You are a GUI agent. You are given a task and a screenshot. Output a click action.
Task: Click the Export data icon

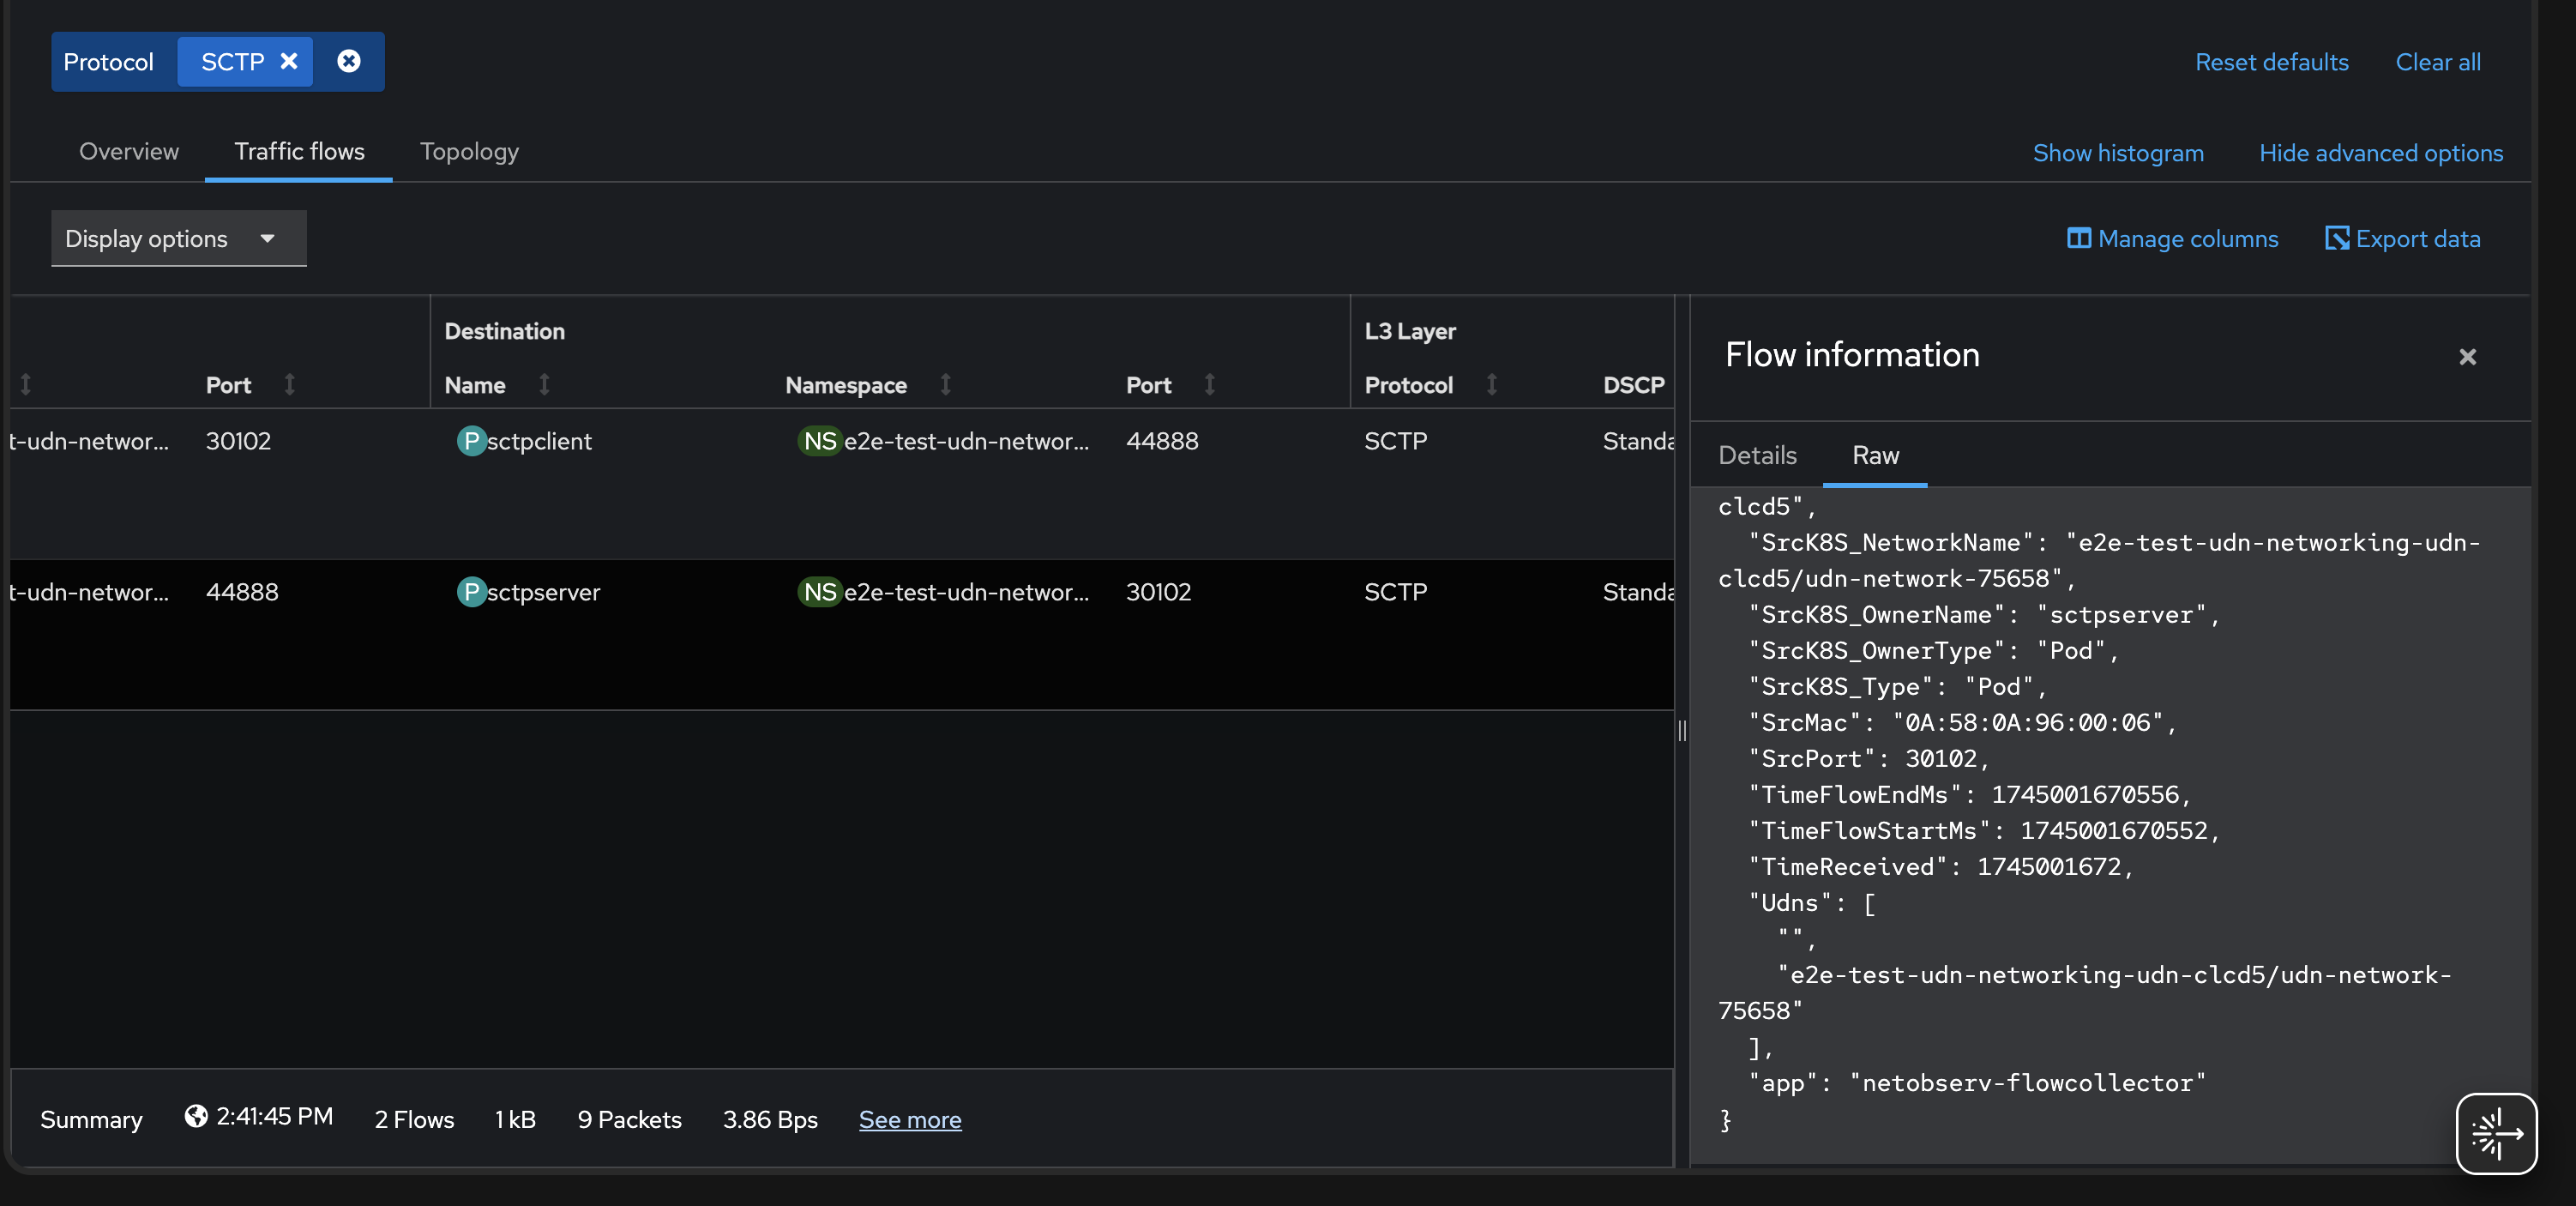2336,239
